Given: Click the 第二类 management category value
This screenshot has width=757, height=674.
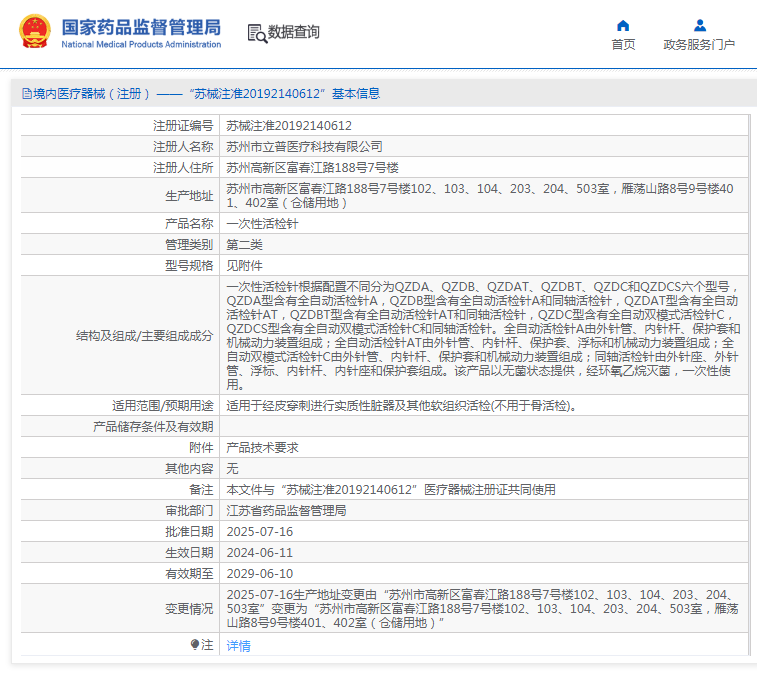Looking at the screenshot, I should click(245, 244).
